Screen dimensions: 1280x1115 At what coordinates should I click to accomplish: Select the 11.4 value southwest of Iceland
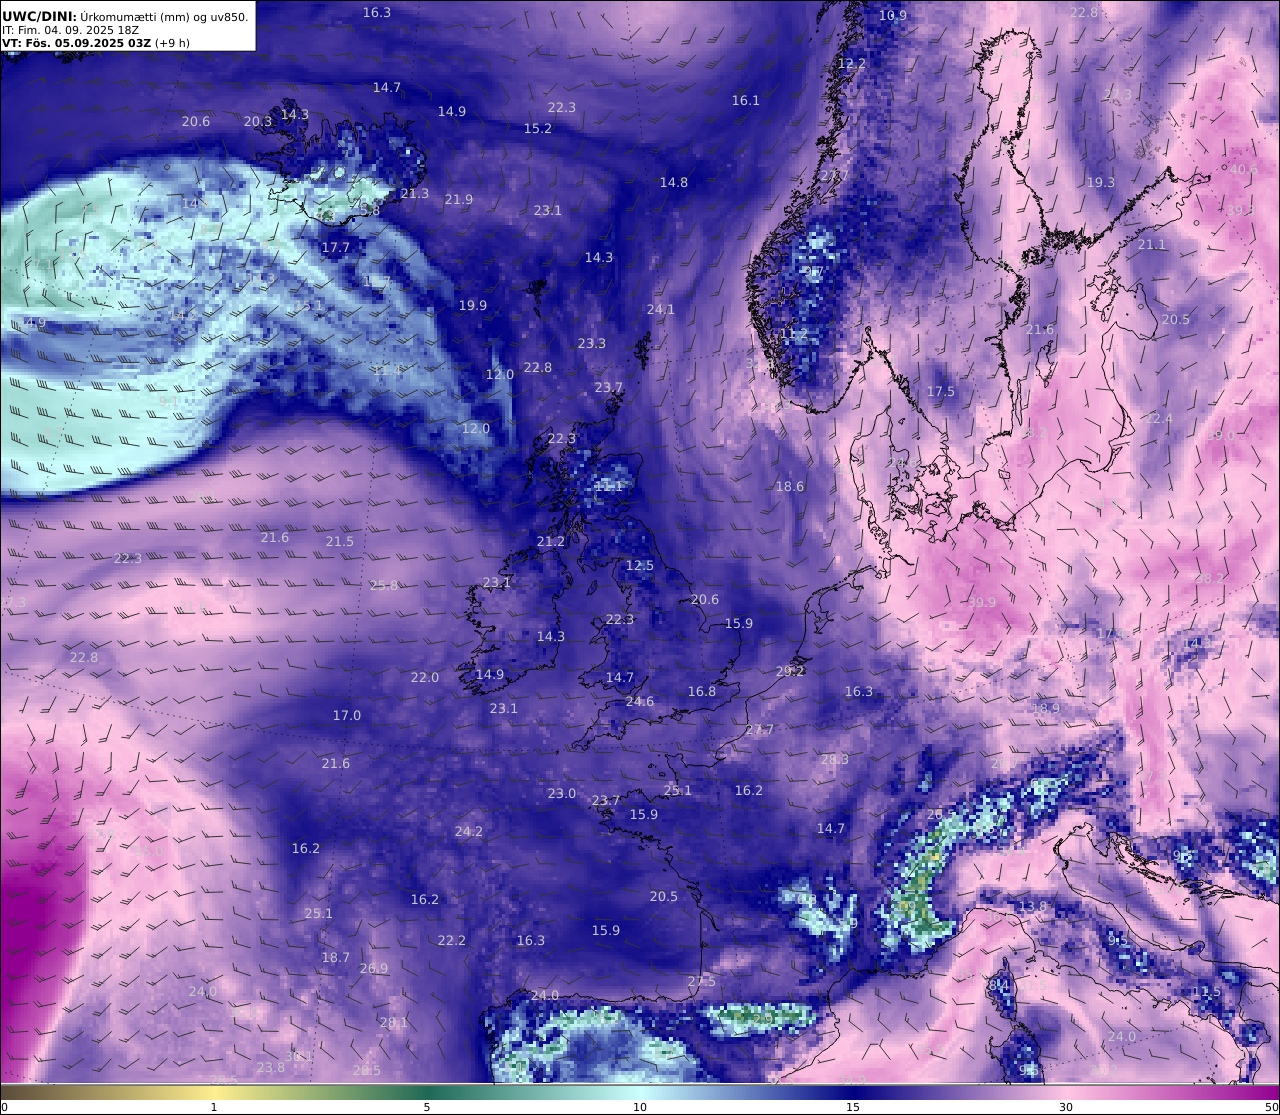(x=387, y=370)
